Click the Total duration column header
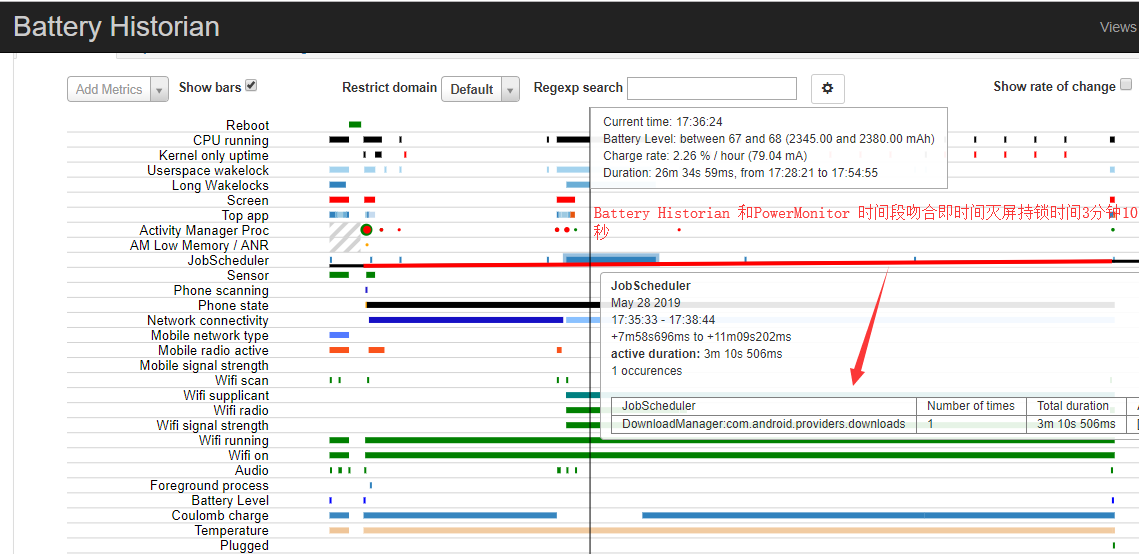 (x=1073, y=406)
